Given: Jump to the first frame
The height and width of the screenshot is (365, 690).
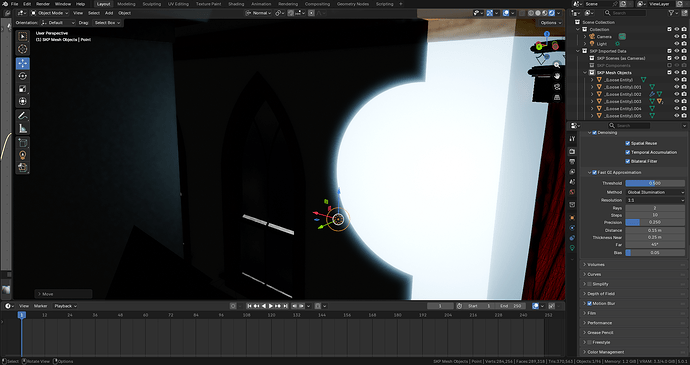Looking at the screenshot, I should (249, 306).
